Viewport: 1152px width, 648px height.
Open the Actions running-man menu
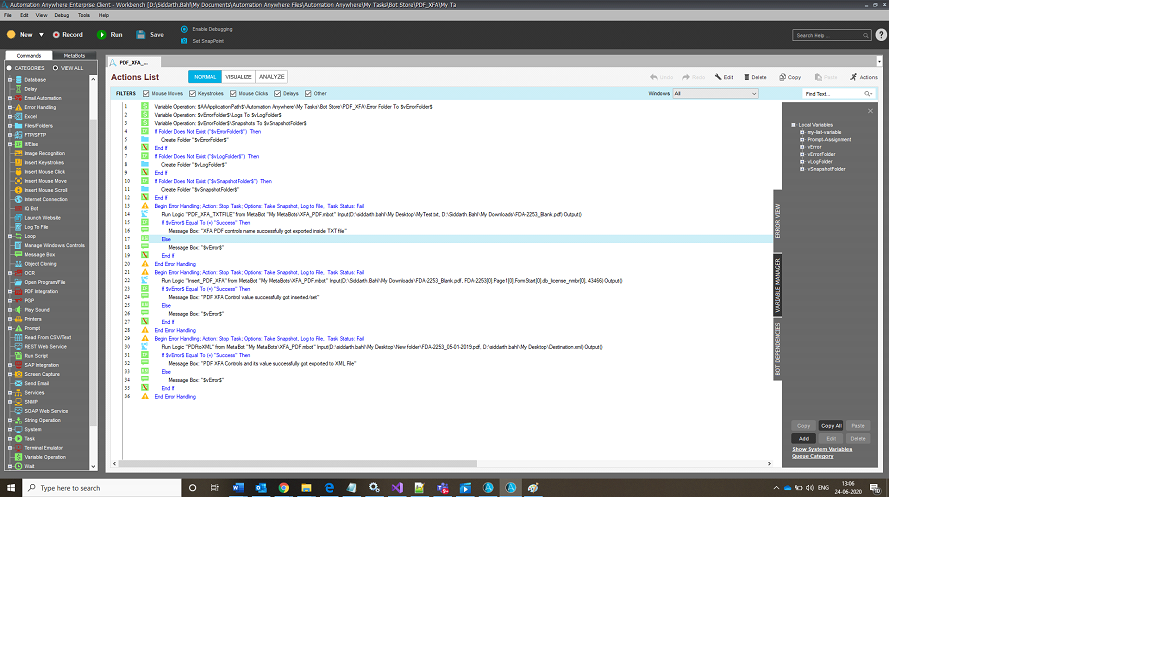pyautogui.click(x=863, y=76)
